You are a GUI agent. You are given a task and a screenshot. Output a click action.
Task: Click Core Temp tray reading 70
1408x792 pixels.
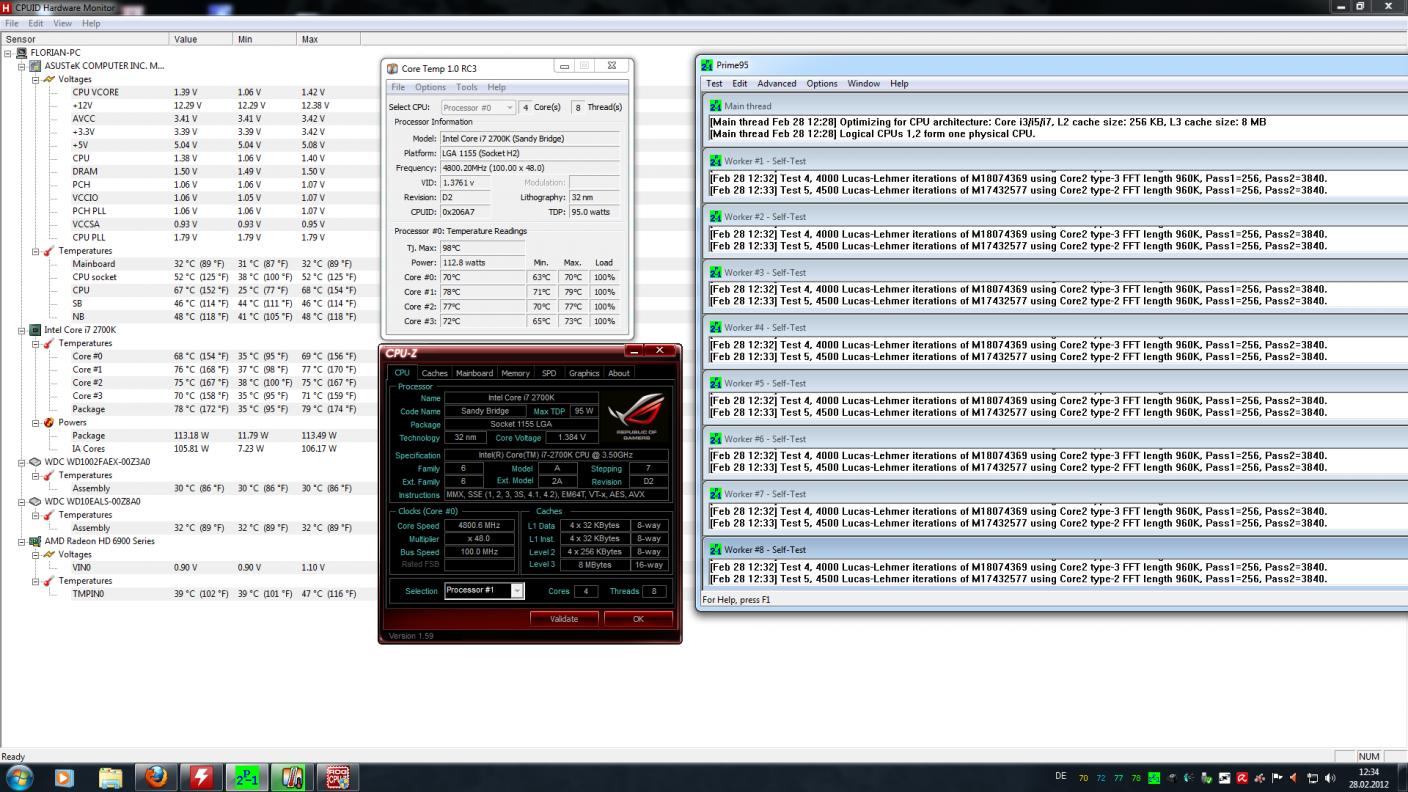pyautogui.click(x=1083, y=778)
